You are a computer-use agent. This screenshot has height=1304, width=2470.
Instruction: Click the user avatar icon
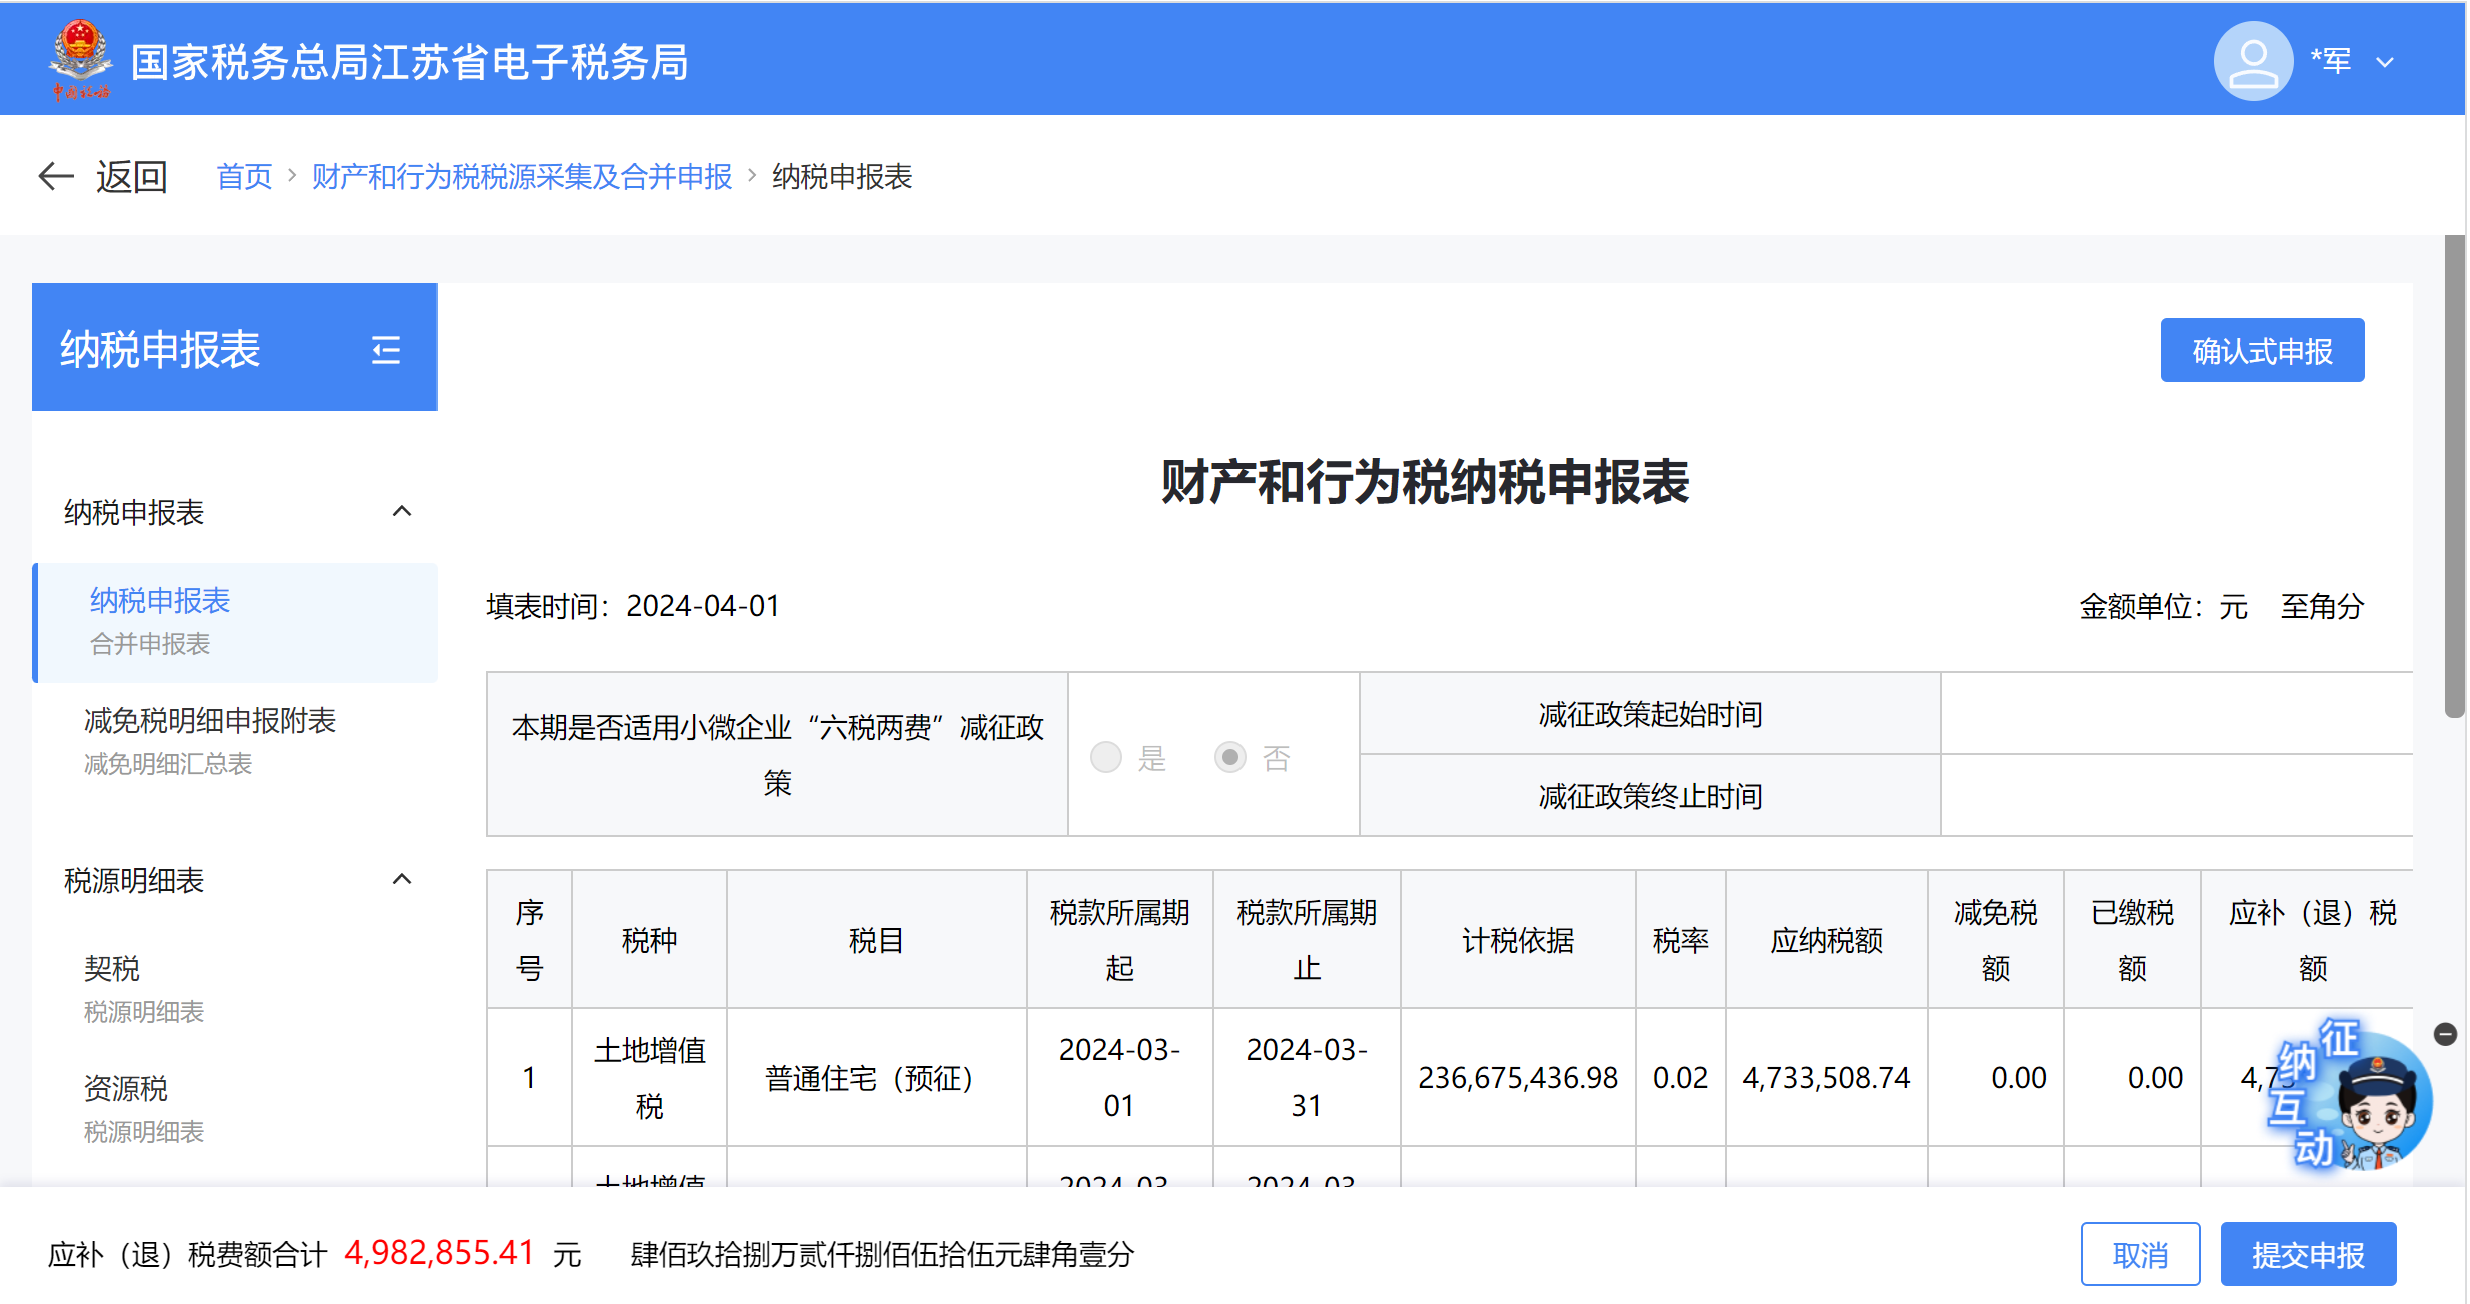(2252, 61)
